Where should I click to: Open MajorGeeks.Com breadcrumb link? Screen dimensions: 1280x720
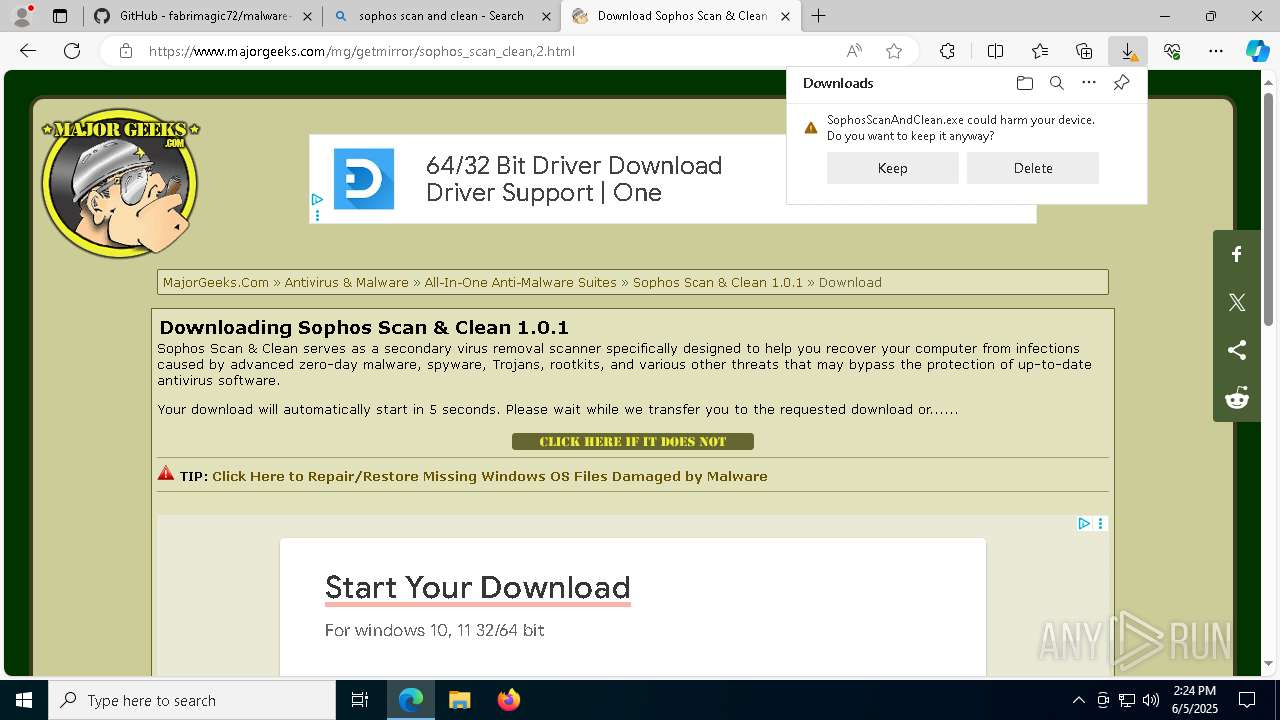tap(216, 282)
